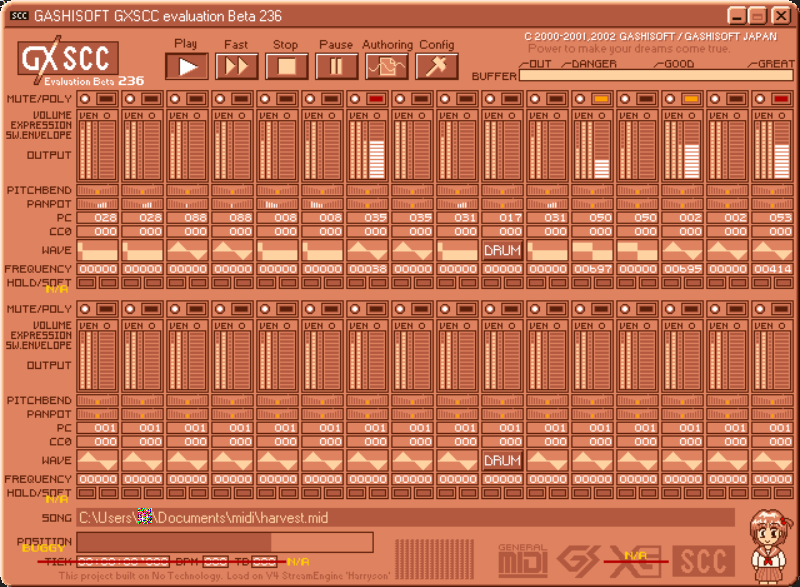Toggle mute circle on bottom channel 1
Image resolution: width=800 pixels, height=587 pixels.
(85, 309)
